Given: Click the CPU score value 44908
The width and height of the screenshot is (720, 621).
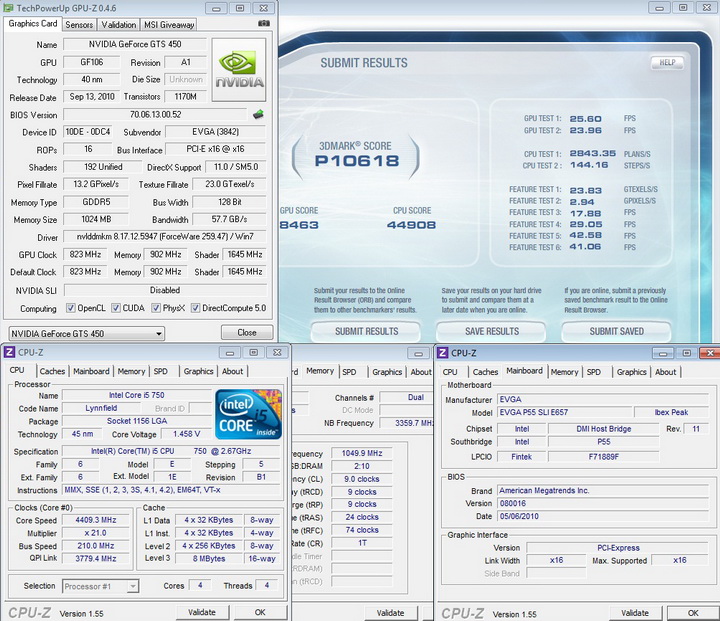Looking at the screenshot, I should point(411,225).
